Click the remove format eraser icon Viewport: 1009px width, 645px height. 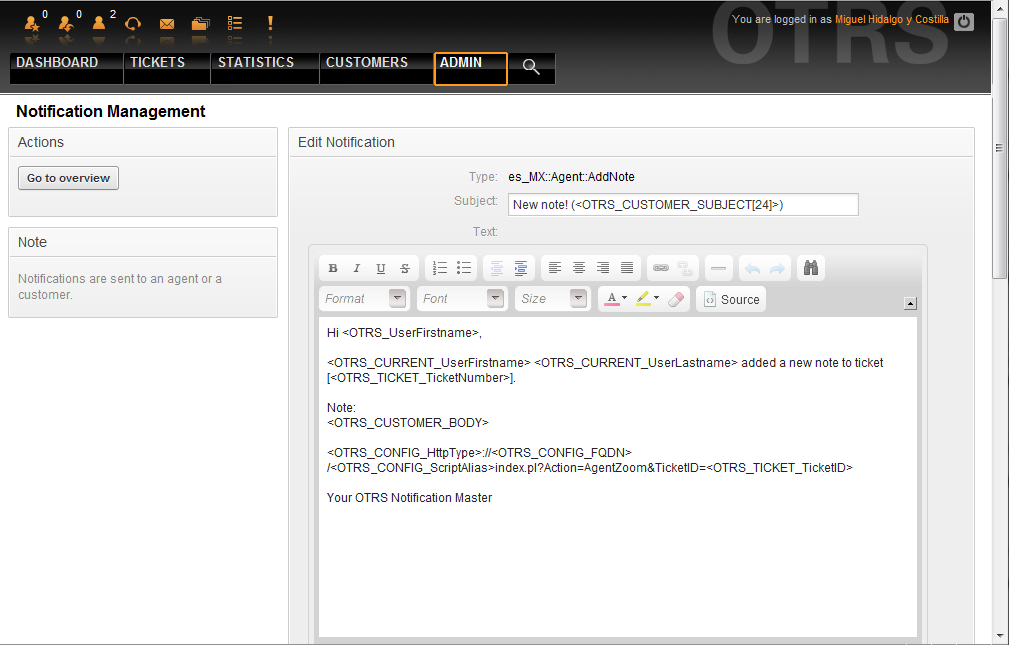[x=677, y=299]
